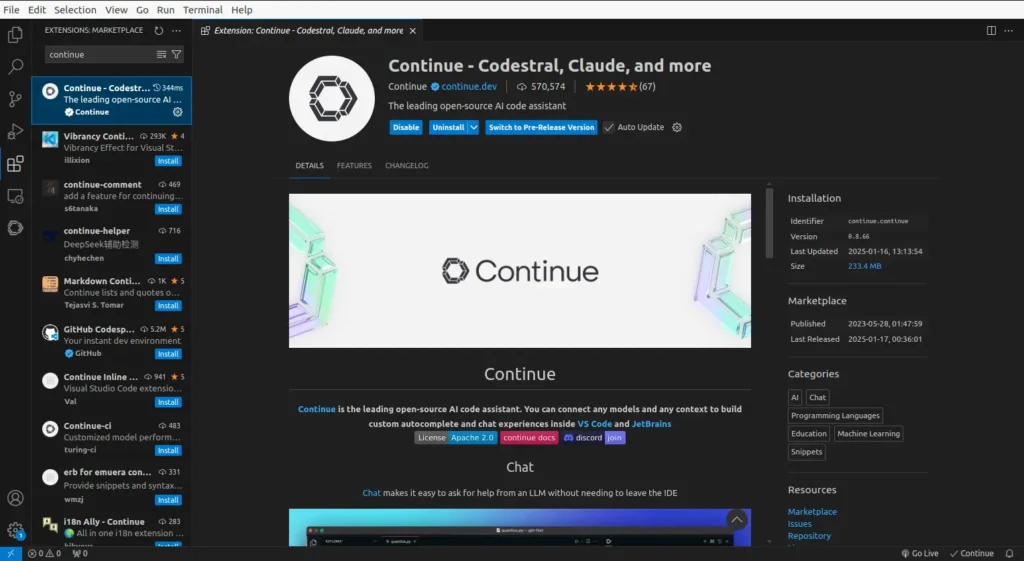Open the remote window status bar icon
Viewport: 1024px width, 561px height.
click(x=10, y=554)
